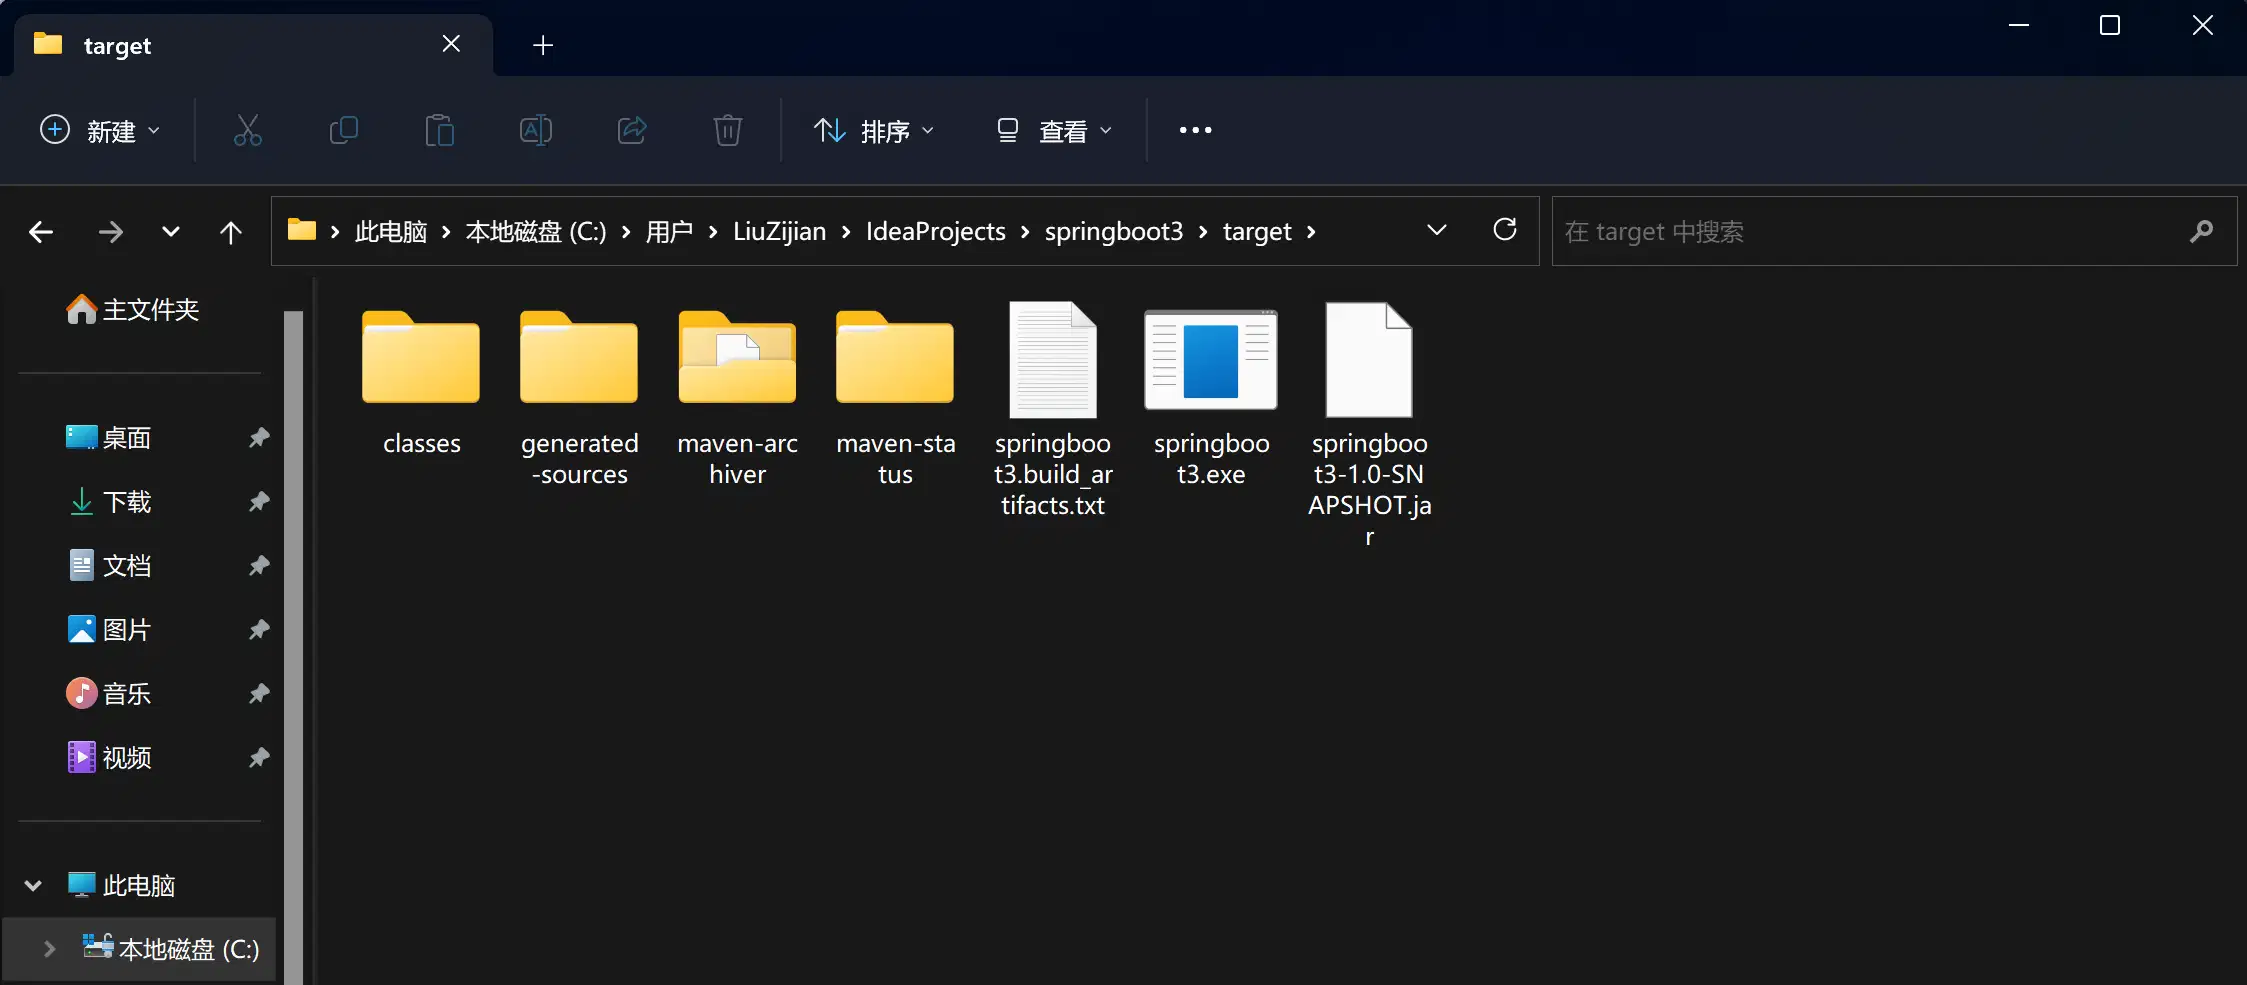Open a new tab with the plus button
Image resolution: width=2247 pixels, height=985 pixels.
(541, 45)
